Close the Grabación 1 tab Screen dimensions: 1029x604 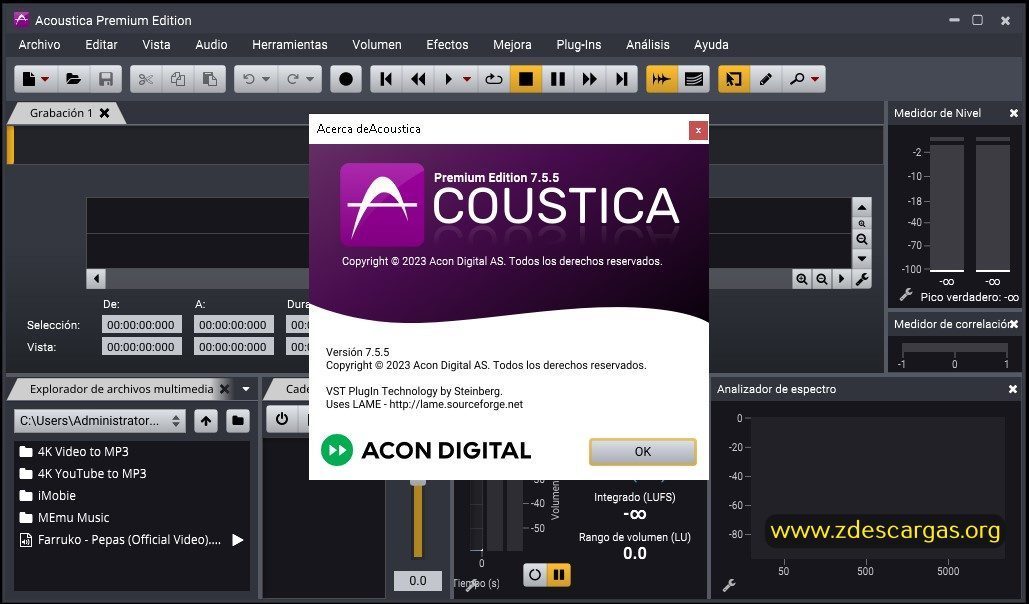104,113
